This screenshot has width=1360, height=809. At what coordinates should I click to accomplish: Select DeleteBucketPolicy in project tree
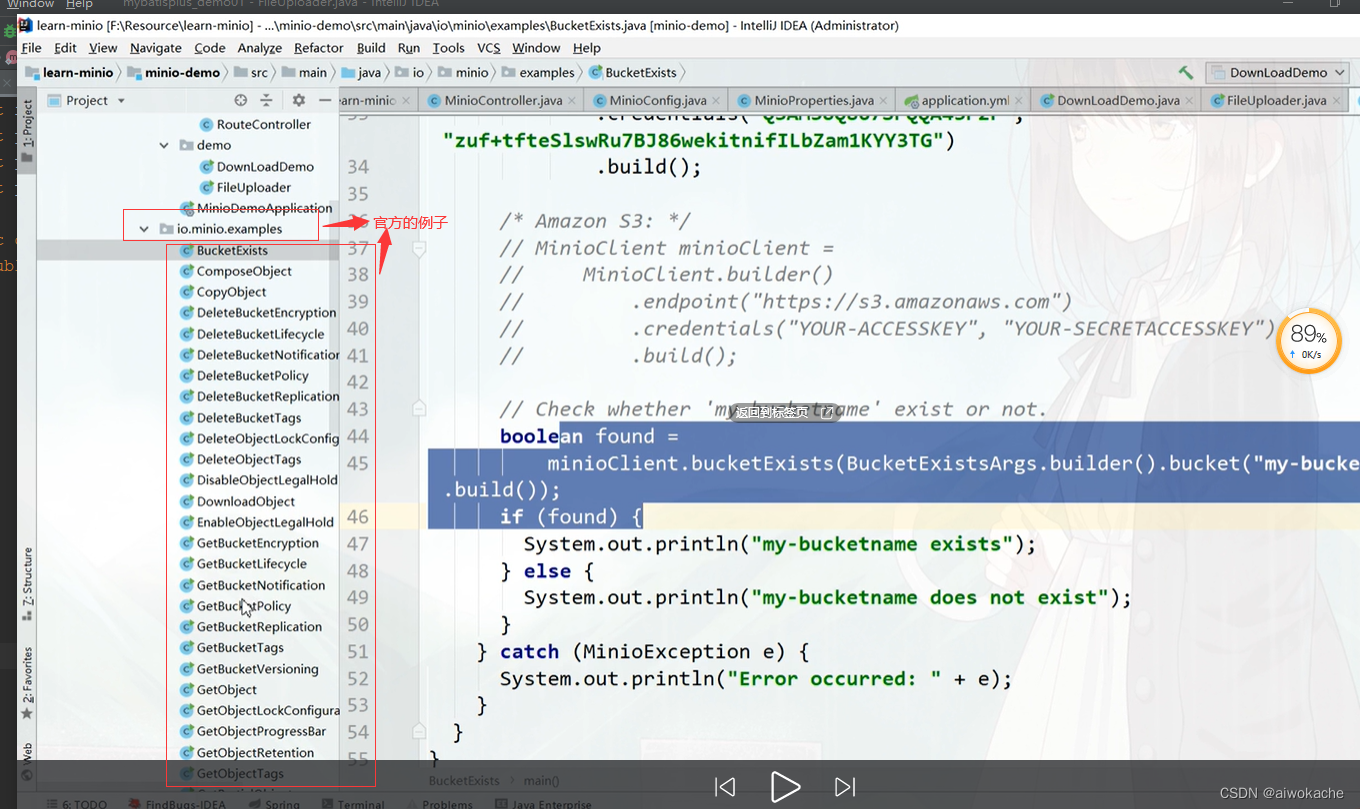(x=252, y=375)
